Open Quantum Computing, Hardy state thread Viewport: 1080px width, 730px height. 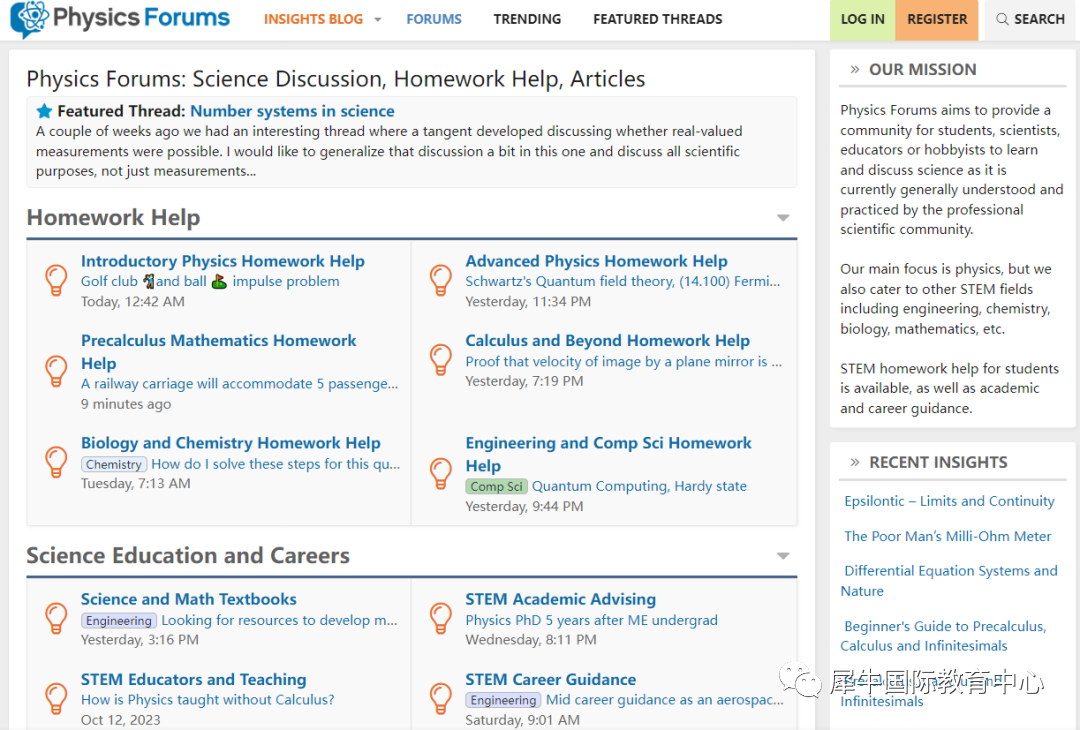639,486
